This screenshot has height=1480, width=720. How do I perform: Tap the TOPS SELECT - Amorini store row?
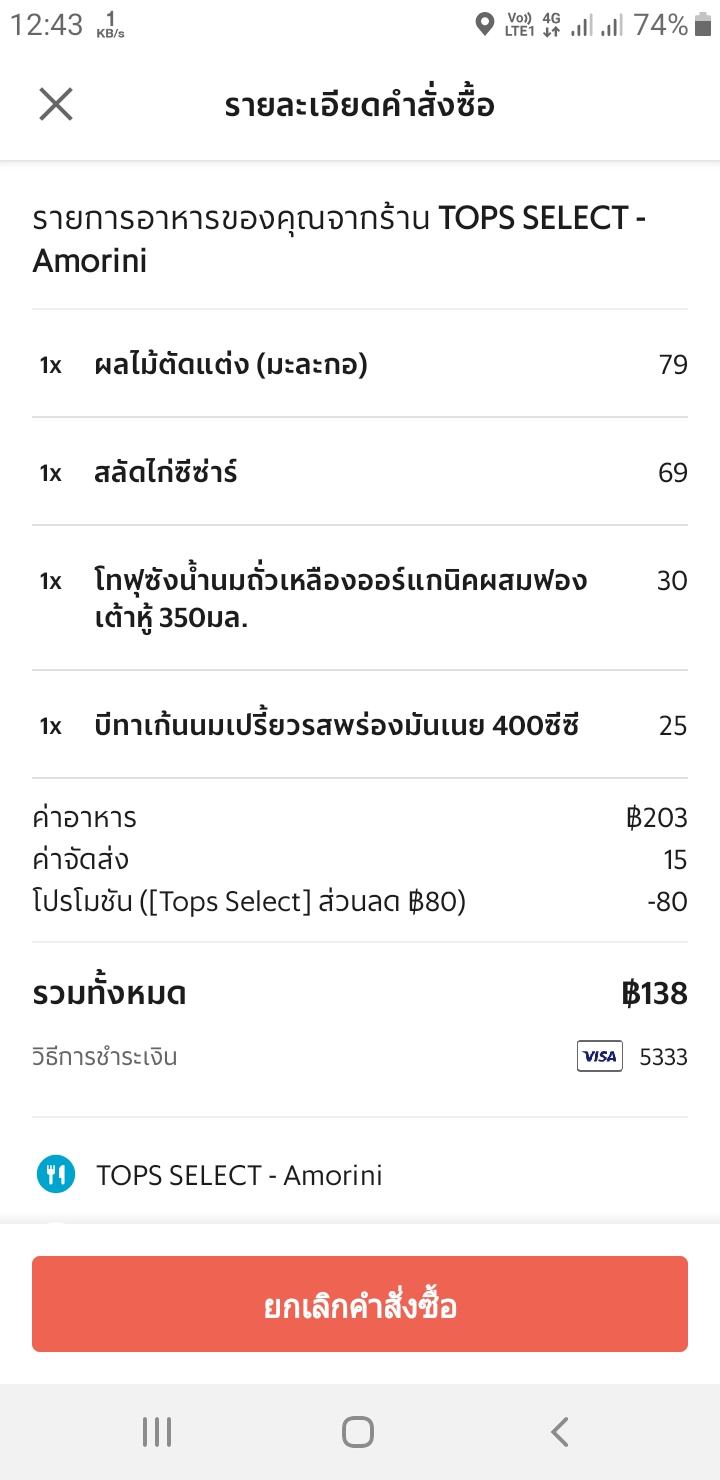click(x=239, y=1175)
